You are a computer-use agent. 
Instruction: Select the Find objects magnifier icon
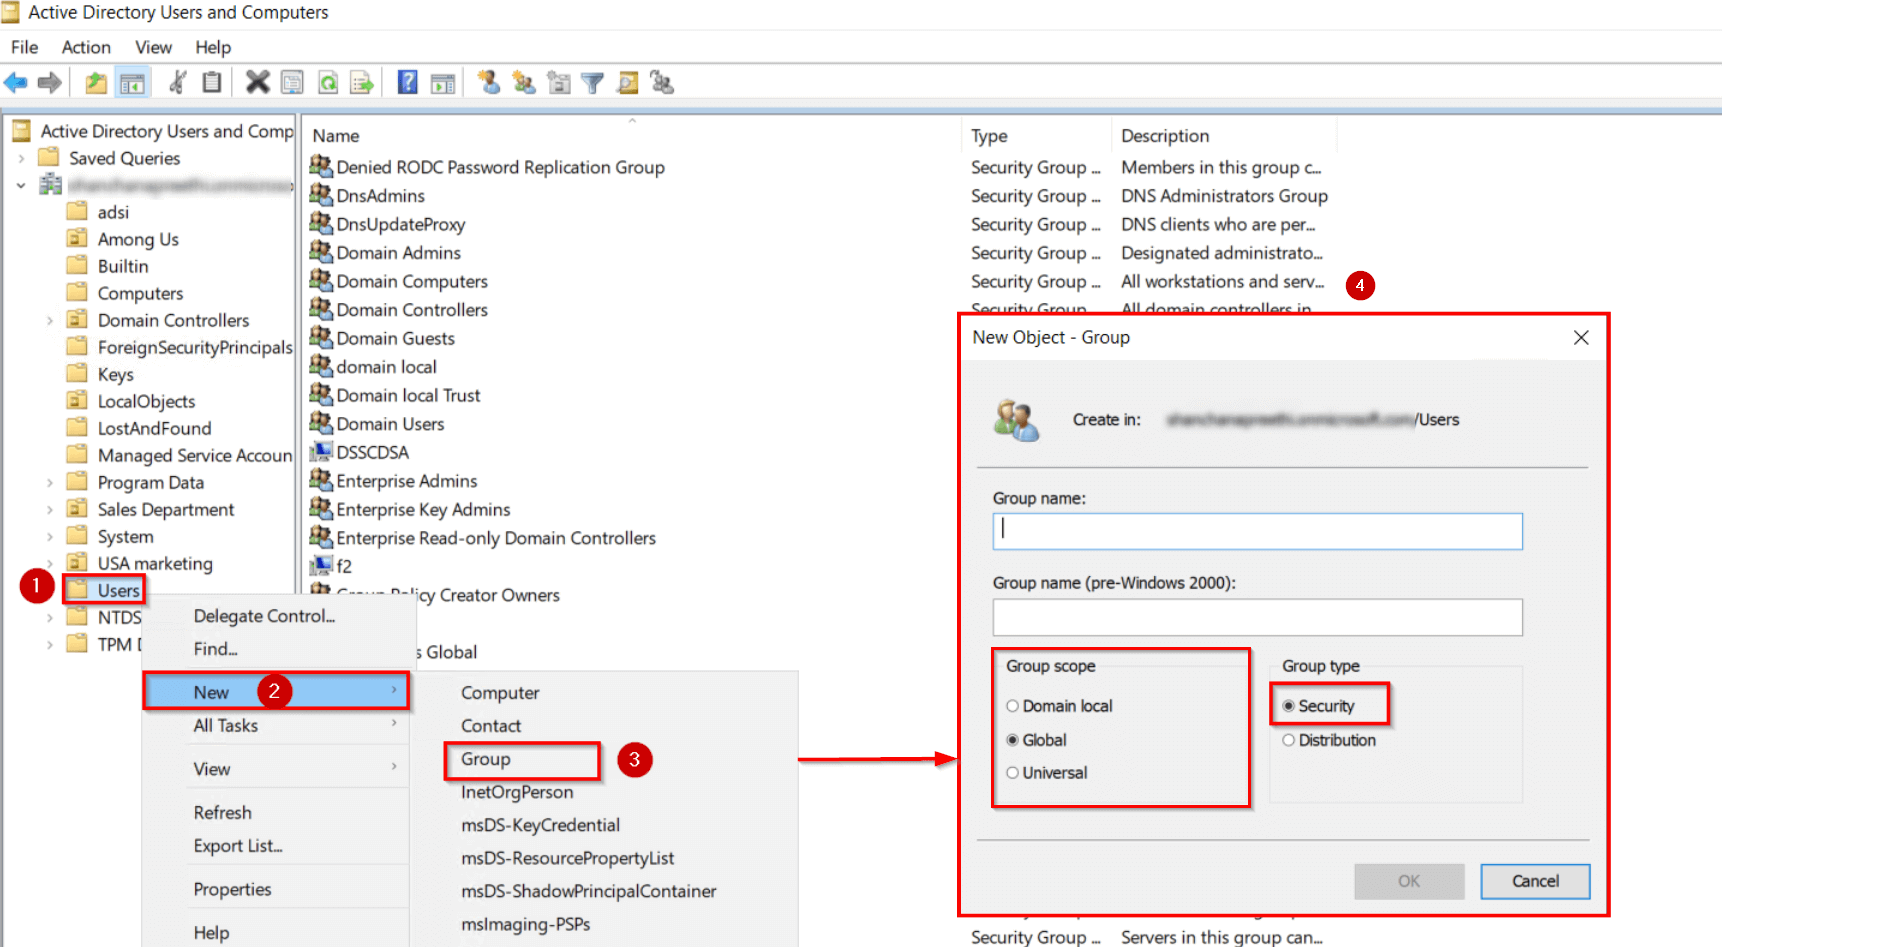click(626, 82)
